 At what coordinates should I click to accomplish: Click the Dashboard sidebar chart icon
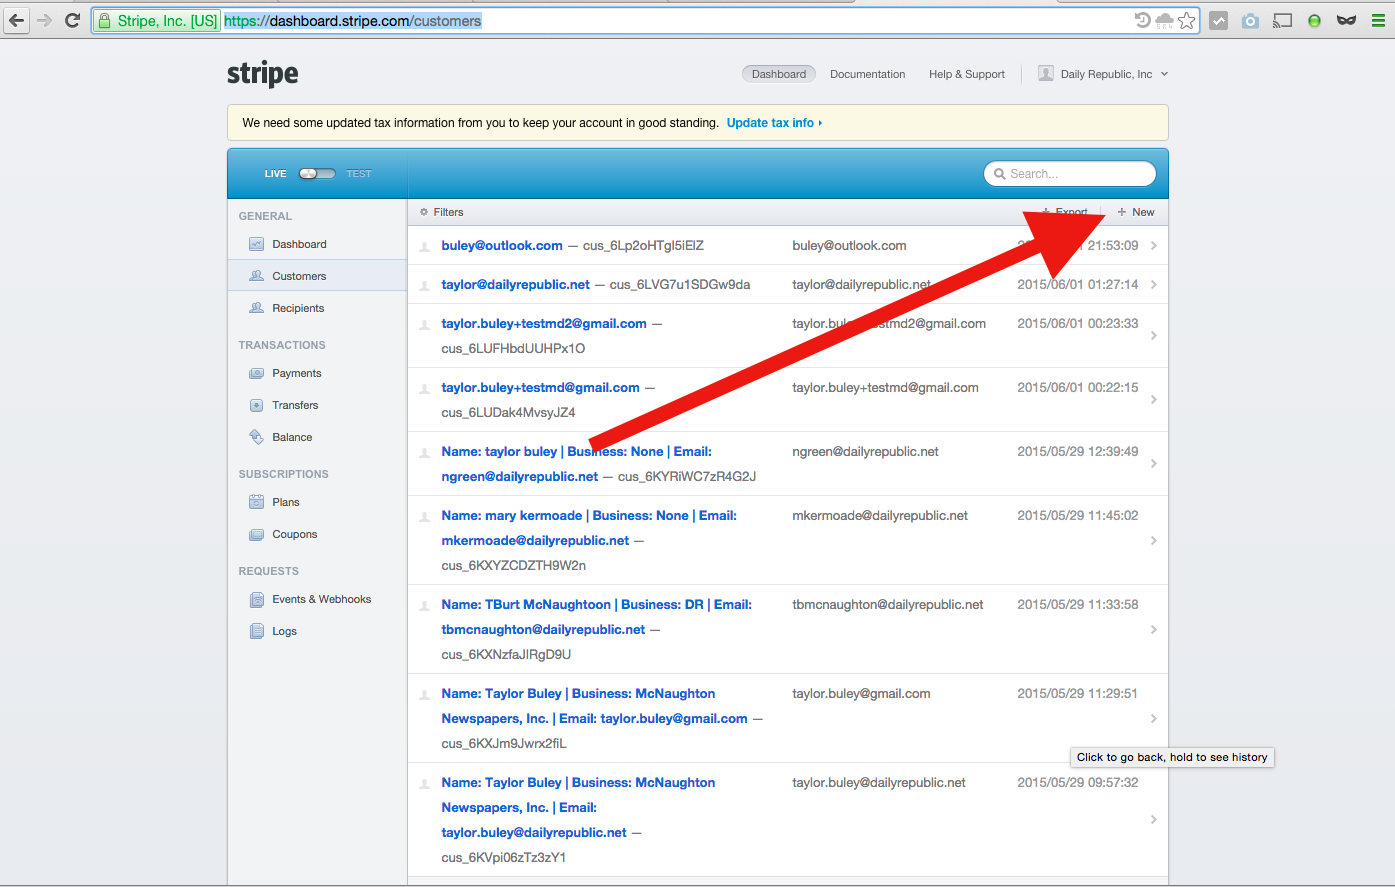click(256, 244)
